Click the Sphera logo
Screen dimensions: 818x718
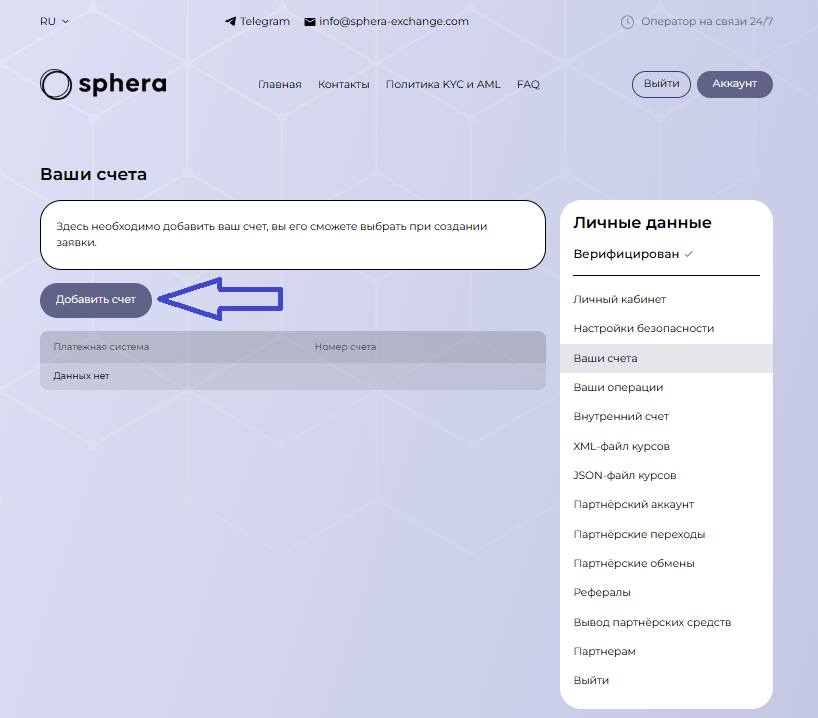[x=103, y=85]
